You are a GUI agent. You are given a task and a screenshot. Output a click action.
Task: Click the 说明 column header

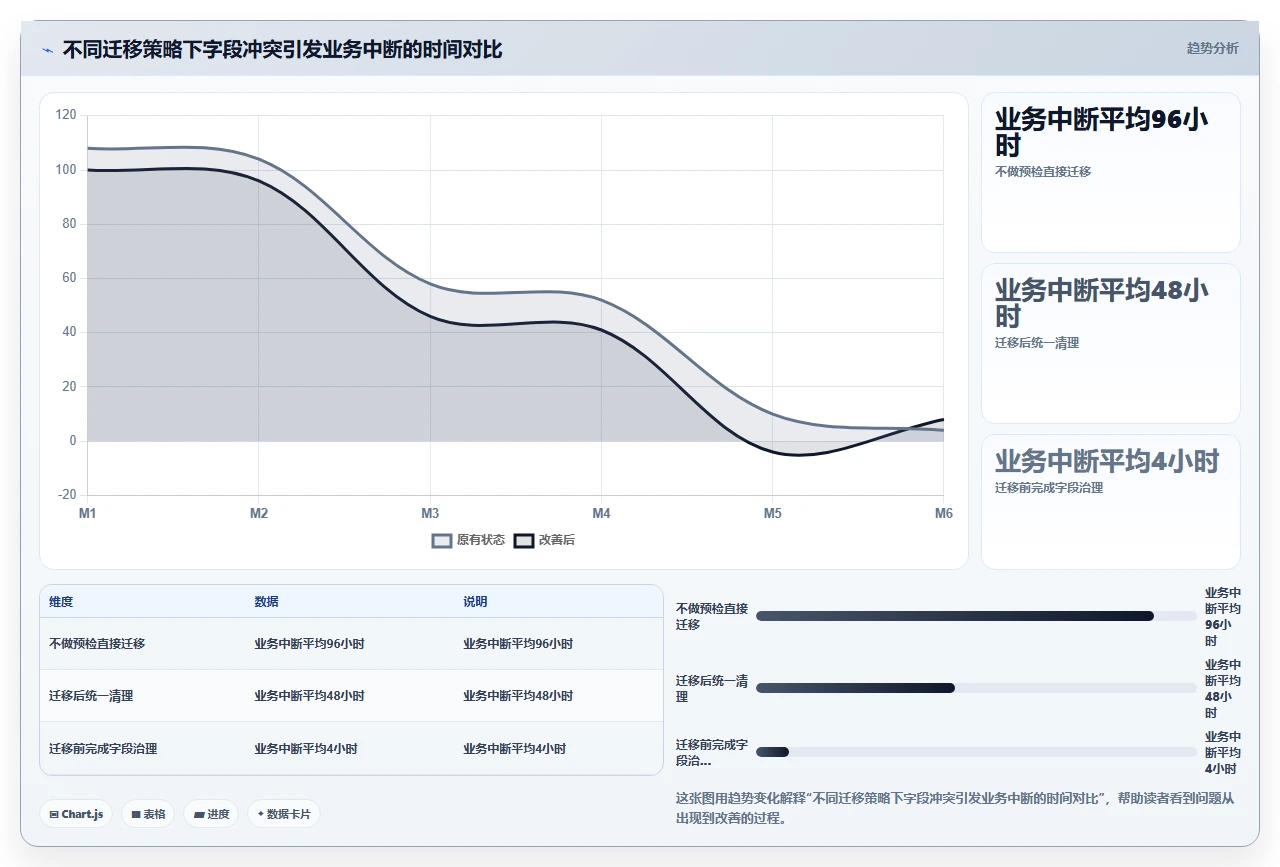coord(475,602)
